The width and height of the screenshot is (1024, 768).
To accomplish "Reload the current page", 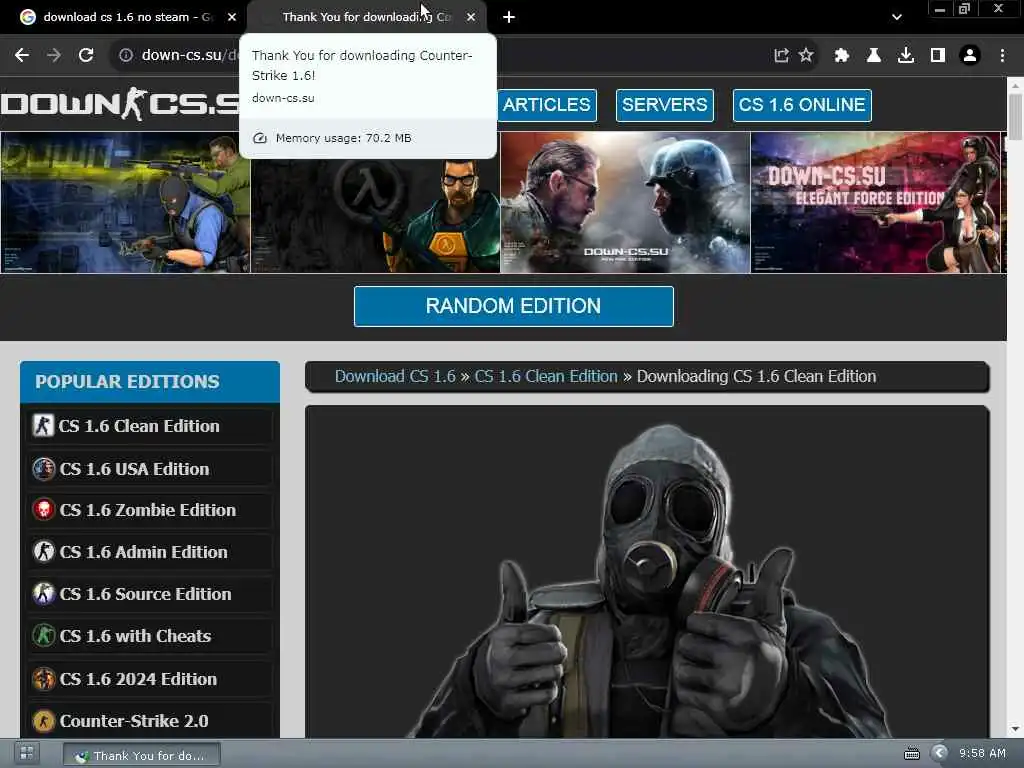I will click(86, 56).
